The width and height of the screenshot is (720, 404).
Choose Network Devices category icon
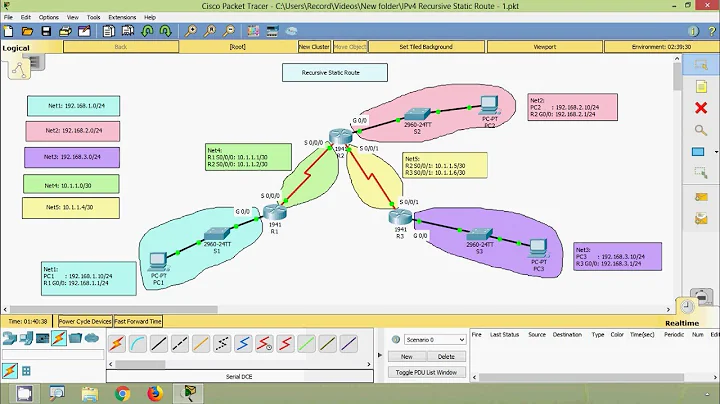pyautogui.click(x=10, y=339)
